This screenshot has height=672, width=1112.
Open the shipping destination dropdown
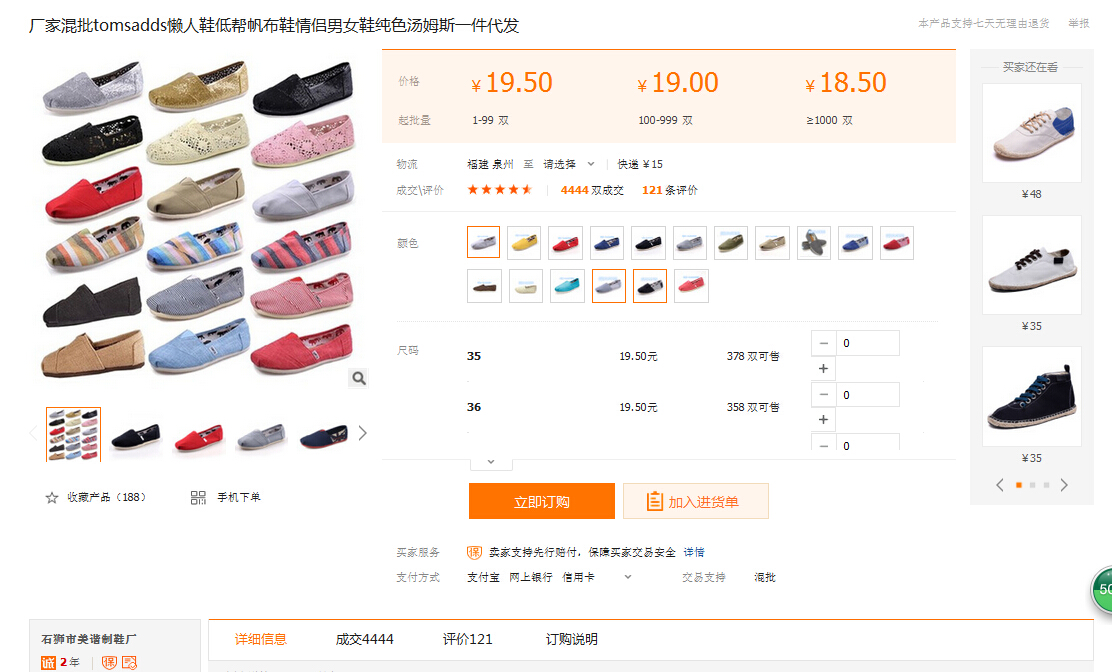569,164
